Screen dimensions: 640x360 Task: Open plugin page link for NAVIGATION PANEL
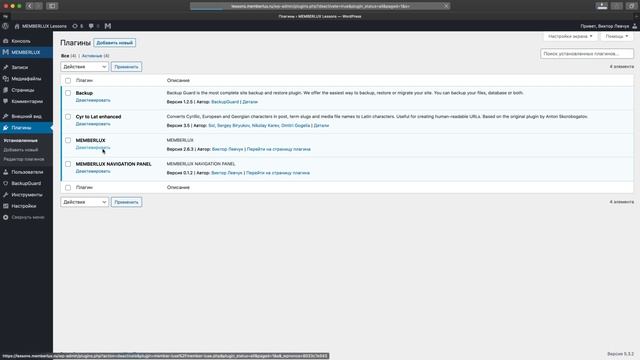point(278,173)
